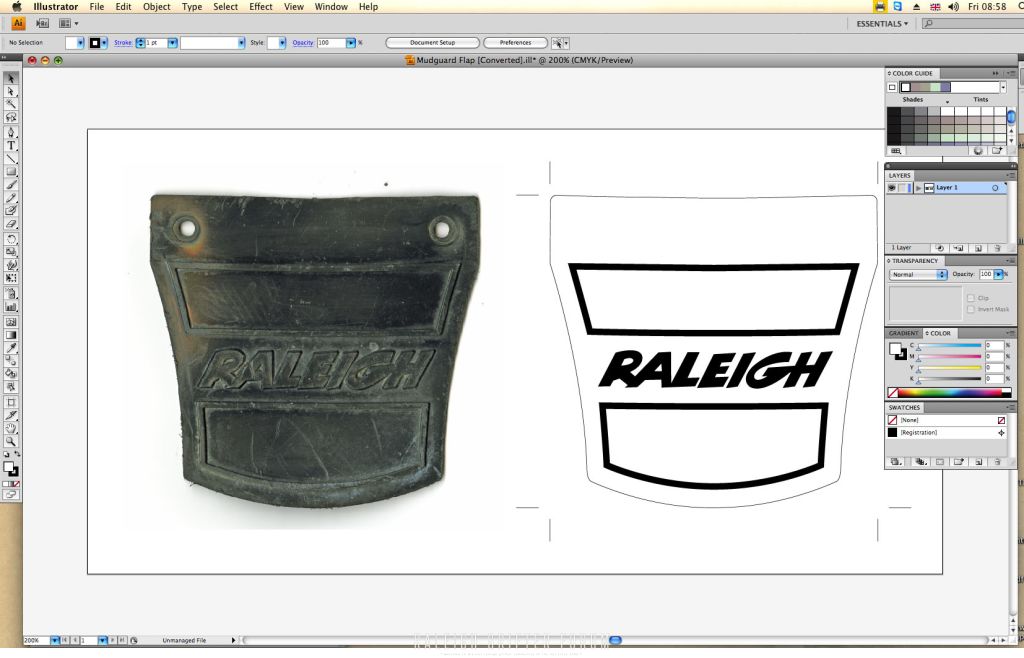Image resolution: width=1024 pixels, height=658 pixels.
Task: Select the Magic Wand tool
Action: [10, 104]
